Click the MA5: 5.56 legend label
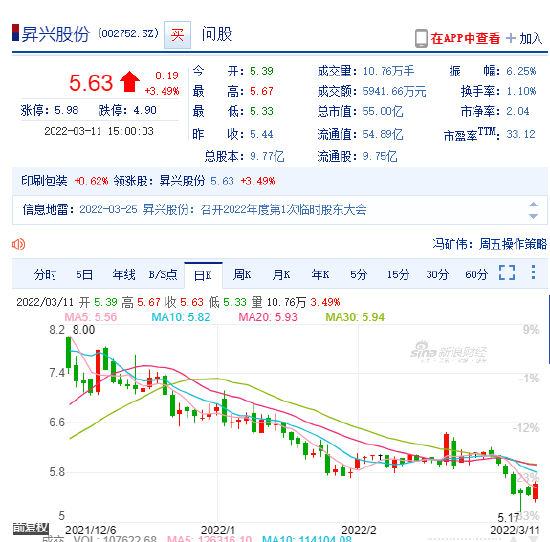 click(x=90, y=317)
